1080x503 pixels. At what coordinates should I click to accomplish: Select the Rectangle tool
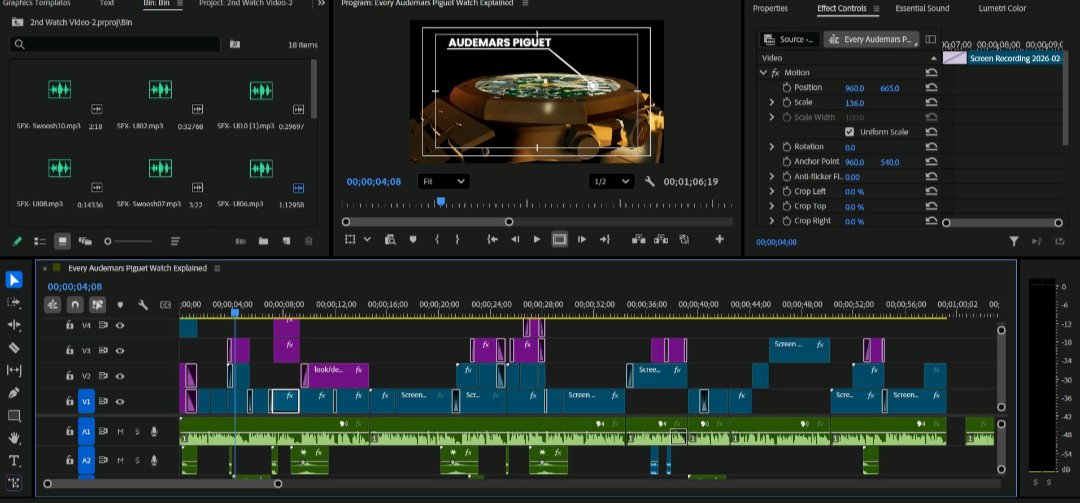14,415
